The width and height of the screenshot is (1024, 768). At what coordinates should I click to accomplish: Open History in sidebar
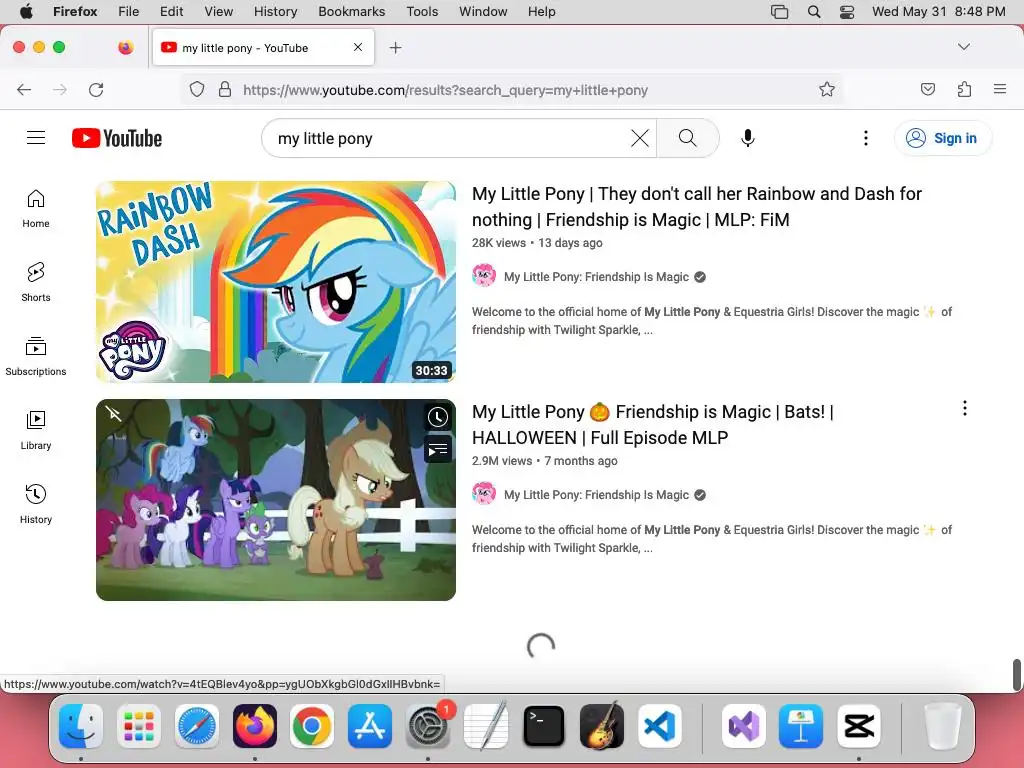coord(36,504)
